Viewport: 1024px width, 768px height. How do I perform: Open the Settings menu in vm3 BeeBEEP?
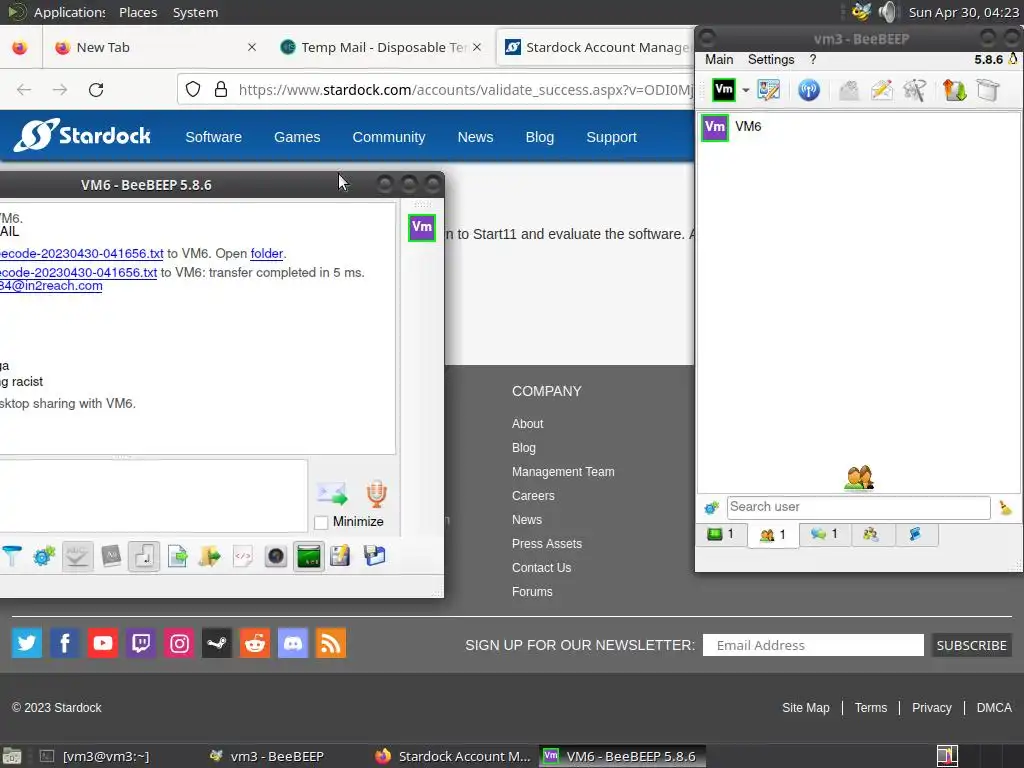[x=771, y=59]
